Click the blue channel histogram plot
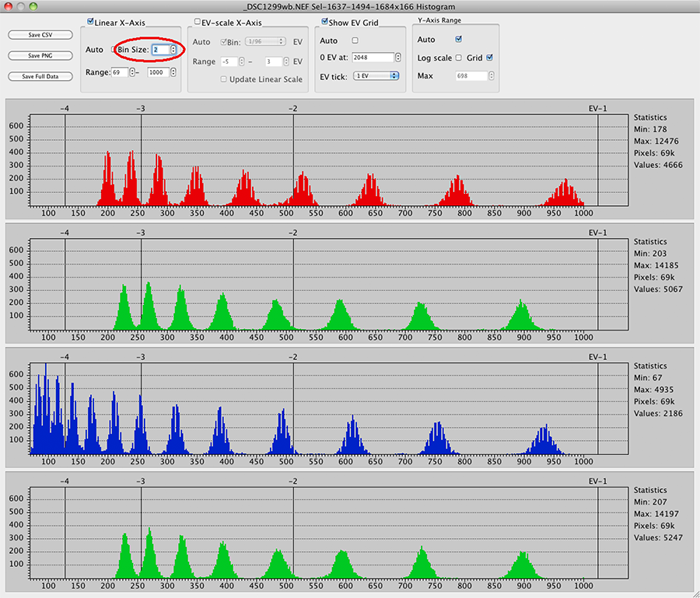The width and height of the screenshot is (700, 598). pyautogui.click(x=329, y=409)
